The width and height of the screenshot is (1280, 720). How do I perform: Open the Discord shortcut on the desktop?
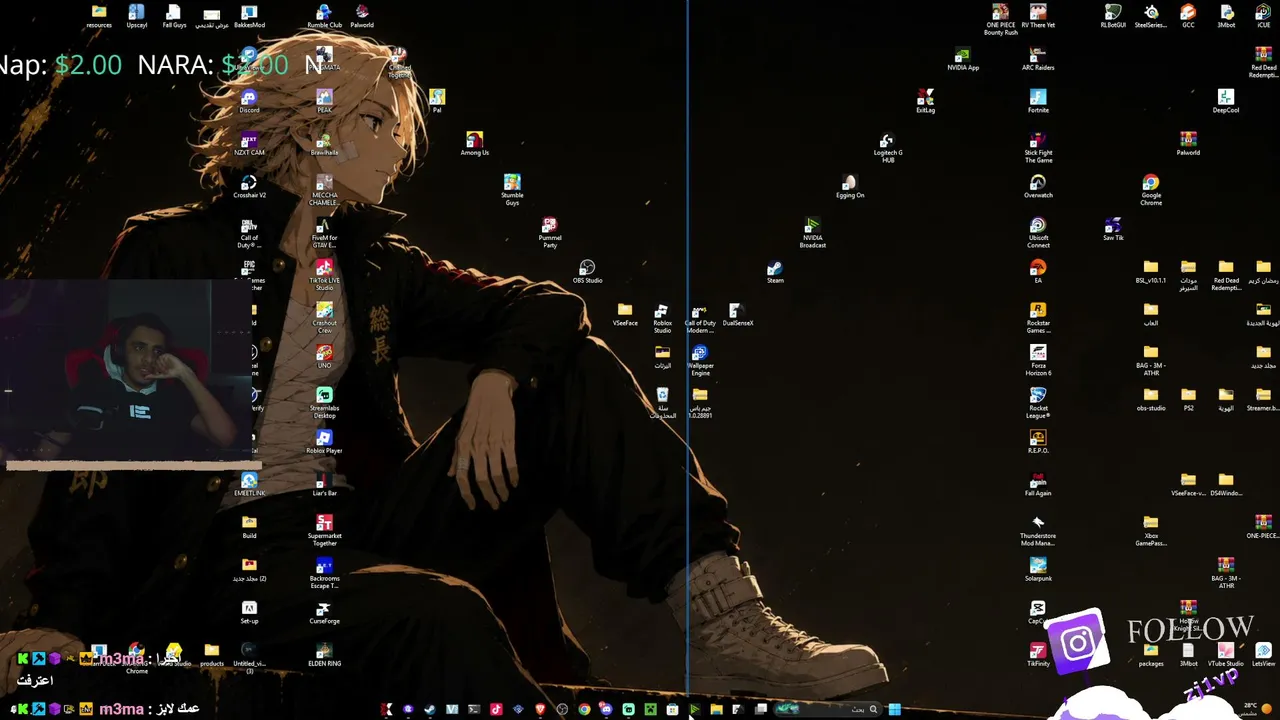pos(249,101)
